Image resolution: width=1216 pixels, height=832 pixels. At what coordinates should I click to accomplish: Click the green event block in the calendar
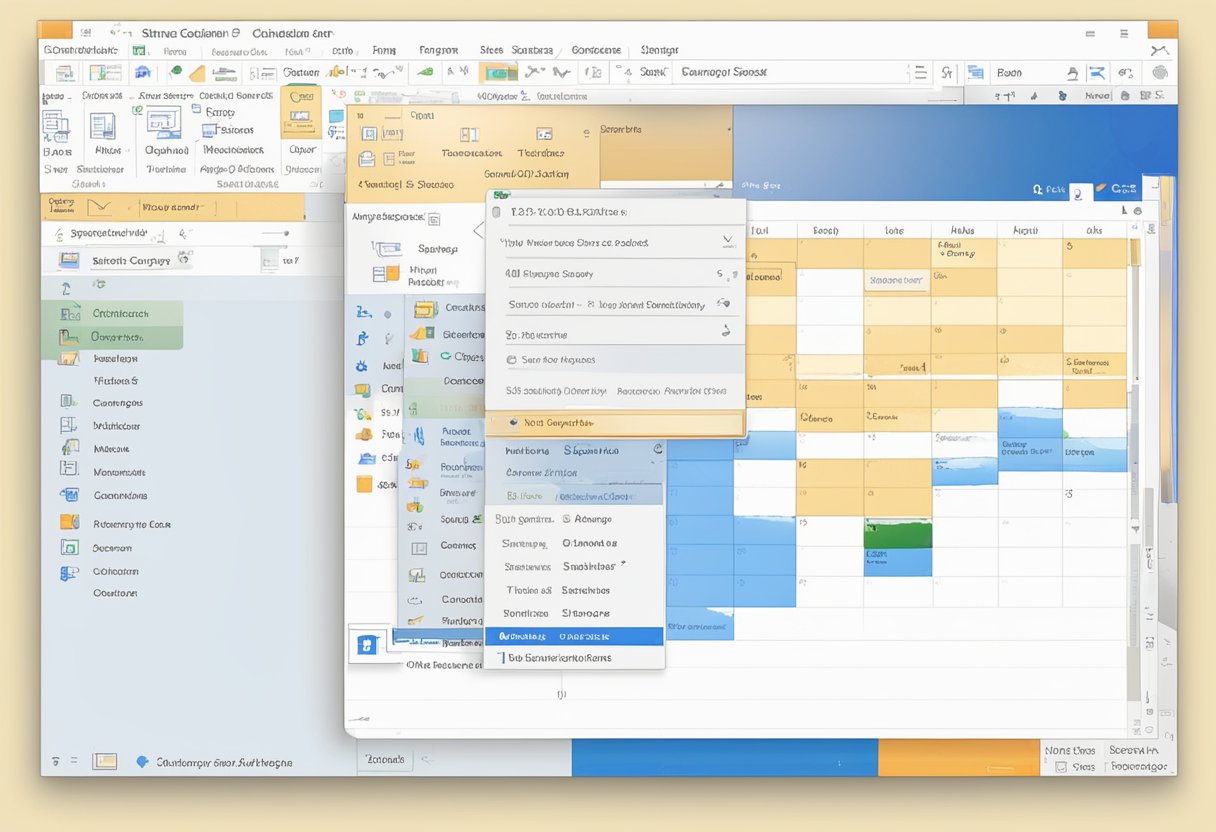897,534
